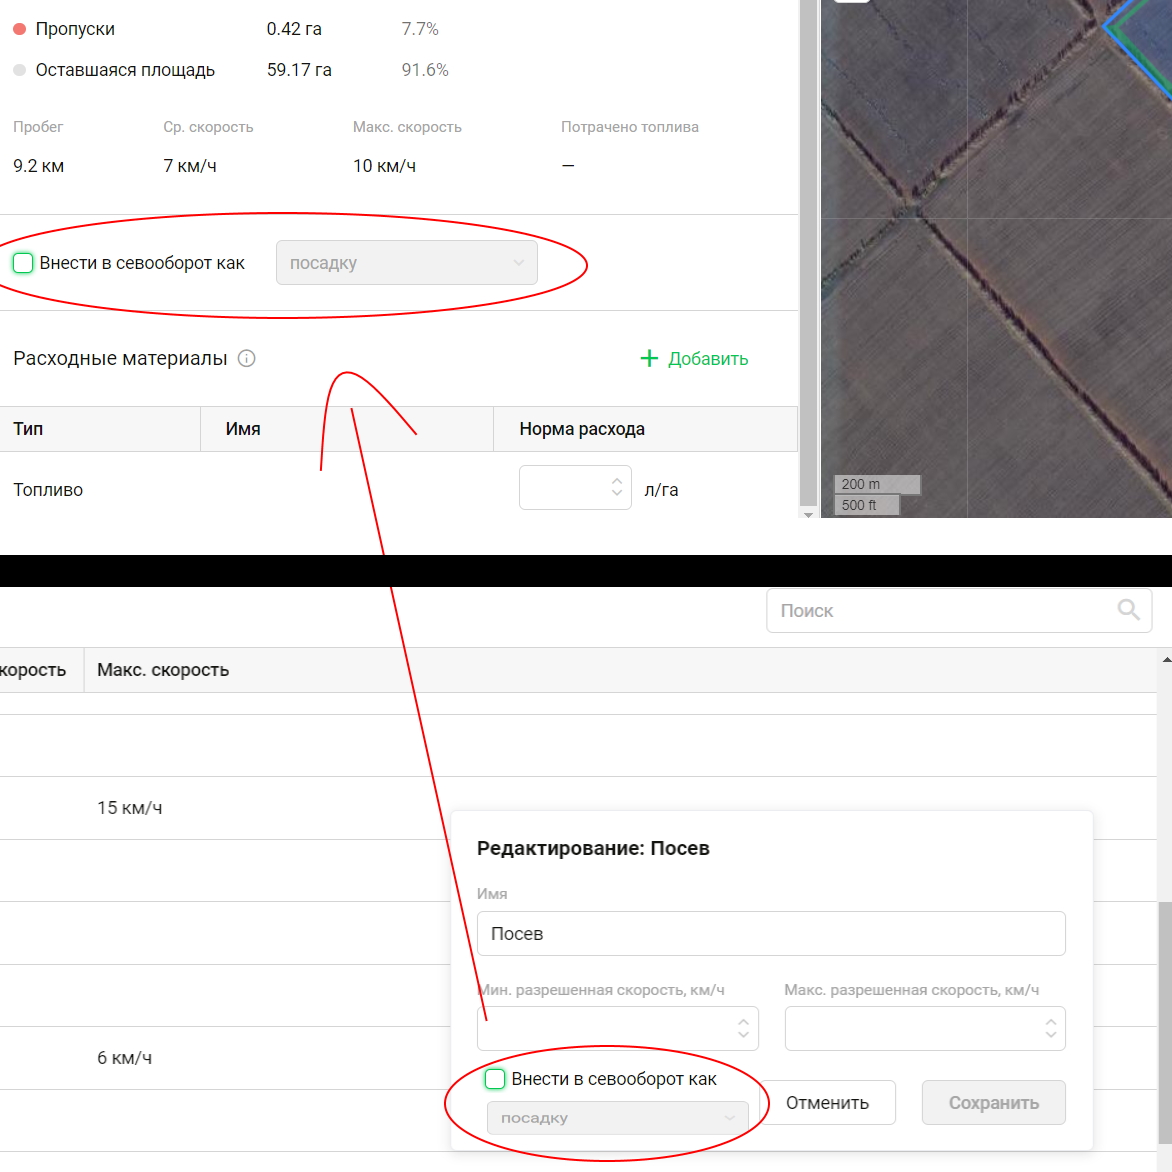Click the down arrow of the upper panel scrollbar
Screen dimensions: 1172x1172
(x=808, y=514)
